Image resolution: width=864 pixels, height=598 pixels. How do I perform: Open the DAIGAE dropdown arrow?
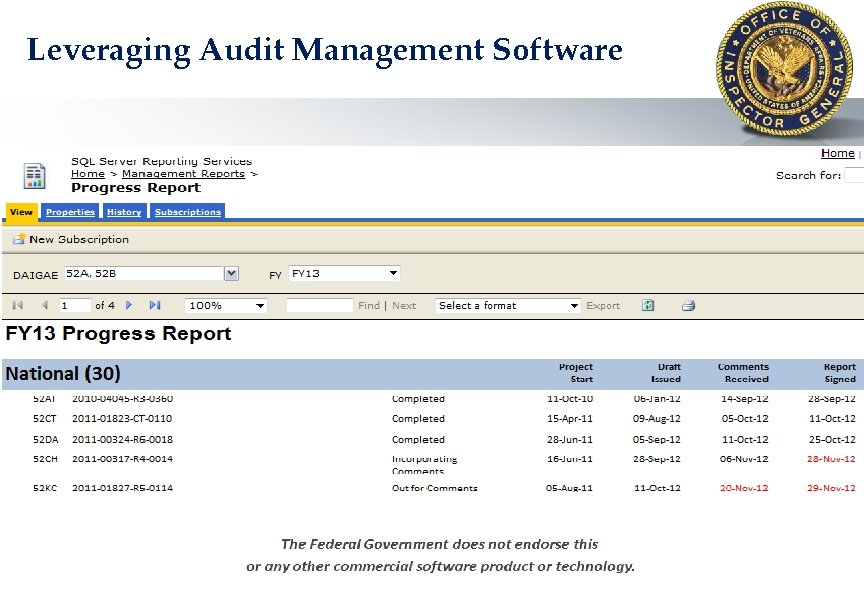[x=231, y=273]
